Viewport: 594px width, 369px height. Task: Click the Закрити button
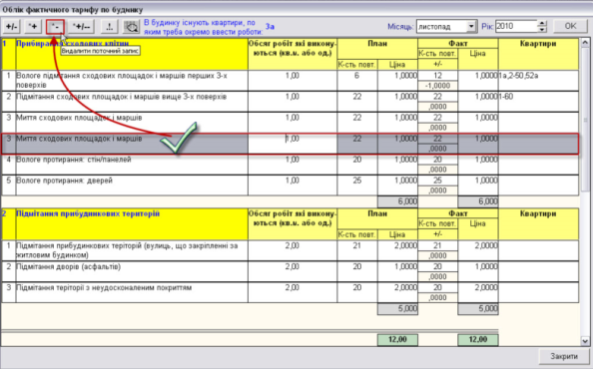(x=564, y=356)
